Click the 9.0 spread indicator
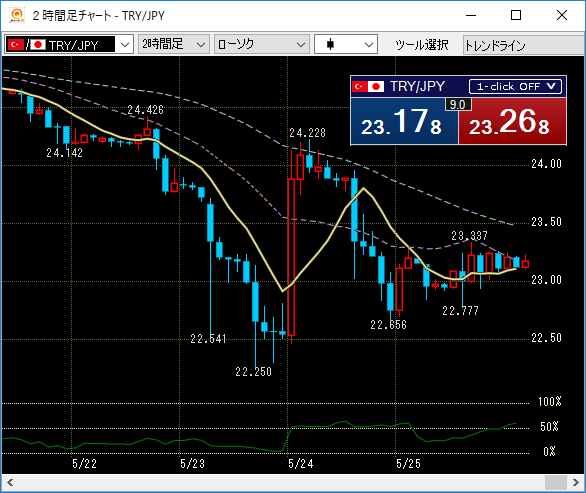Viewport: 586px width, 493px height. pyautogui.click(x=458, y=104)
